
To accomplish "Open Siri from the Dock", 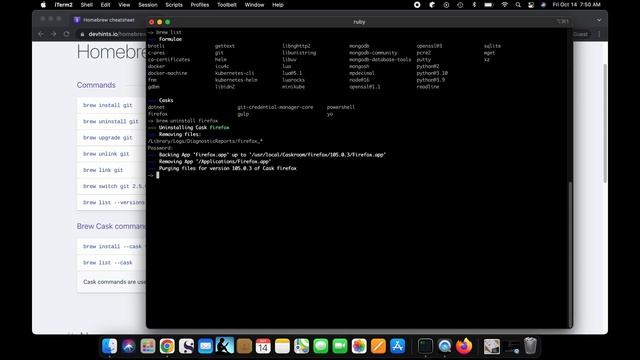I will click(x=129, y=346).
